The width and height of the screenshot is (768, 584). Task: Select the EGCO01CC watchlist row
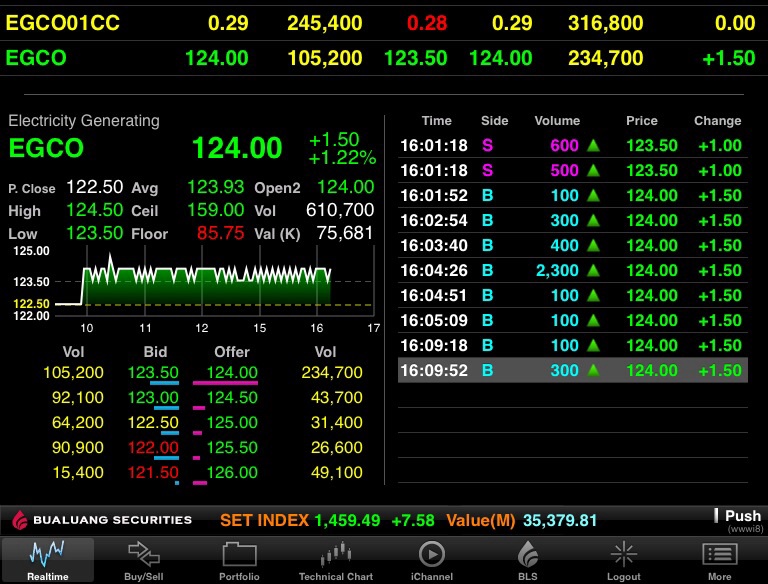point(384,23)
